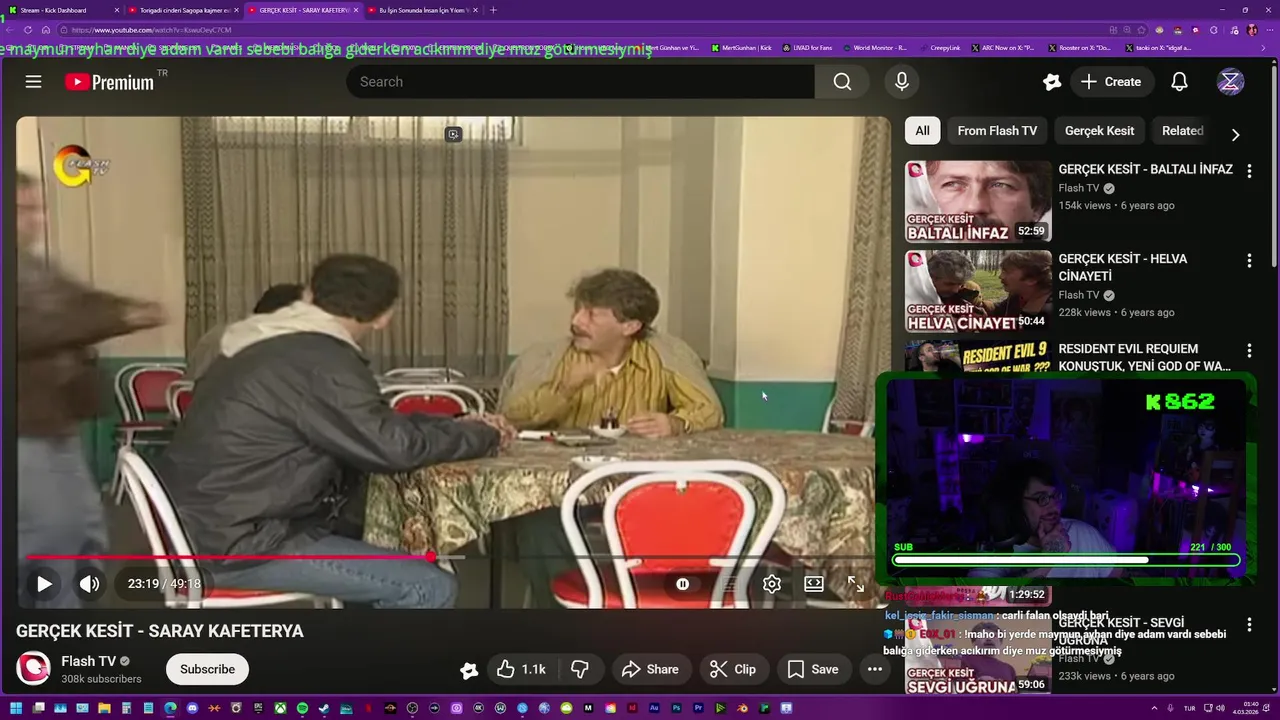Open YouTube notifications bell

[1179, 82]
